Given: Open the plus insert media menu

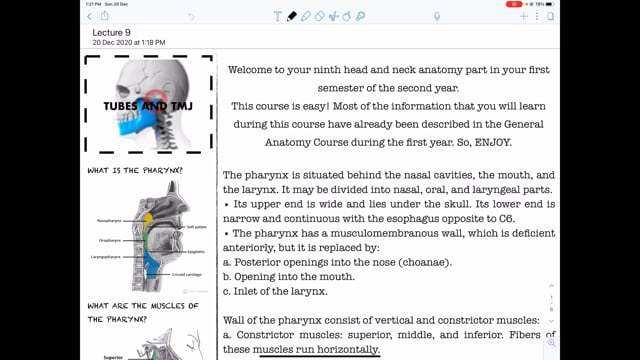Looking at the screenshot, I should tap(524, 16).
